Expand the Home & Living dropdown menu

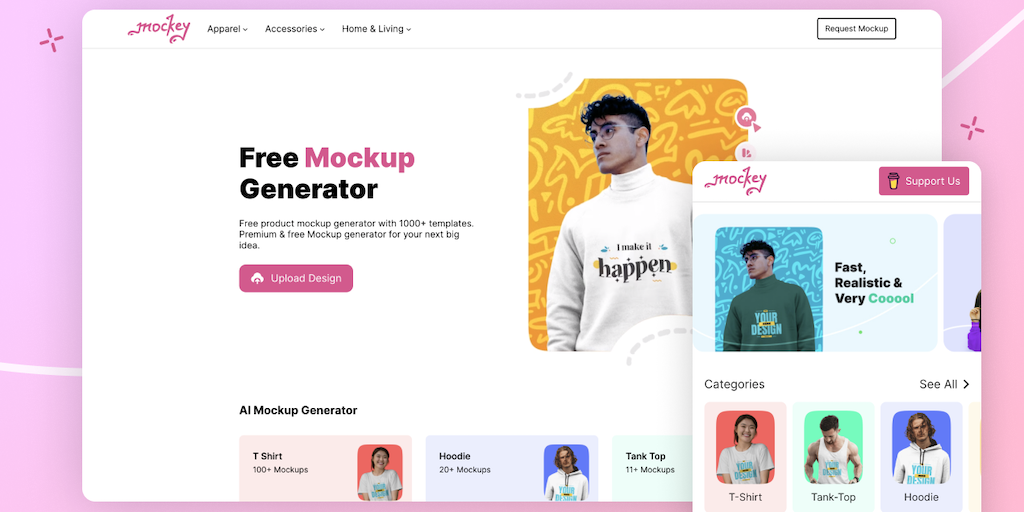coord(376,29)
